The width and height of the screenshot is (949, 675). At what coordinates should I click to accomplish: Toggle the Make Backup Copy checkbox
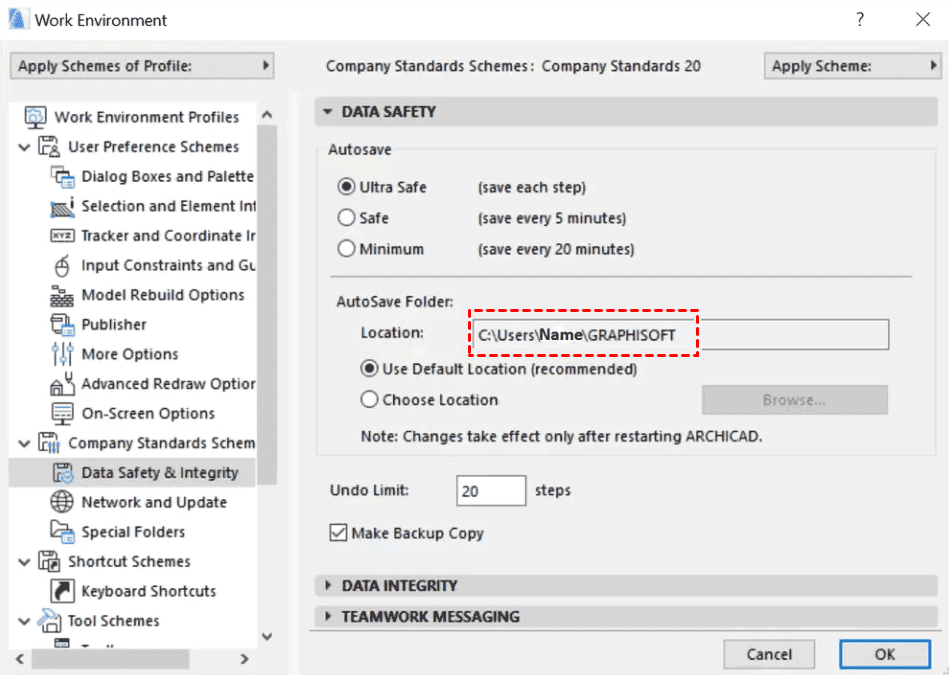coord(338,534)
